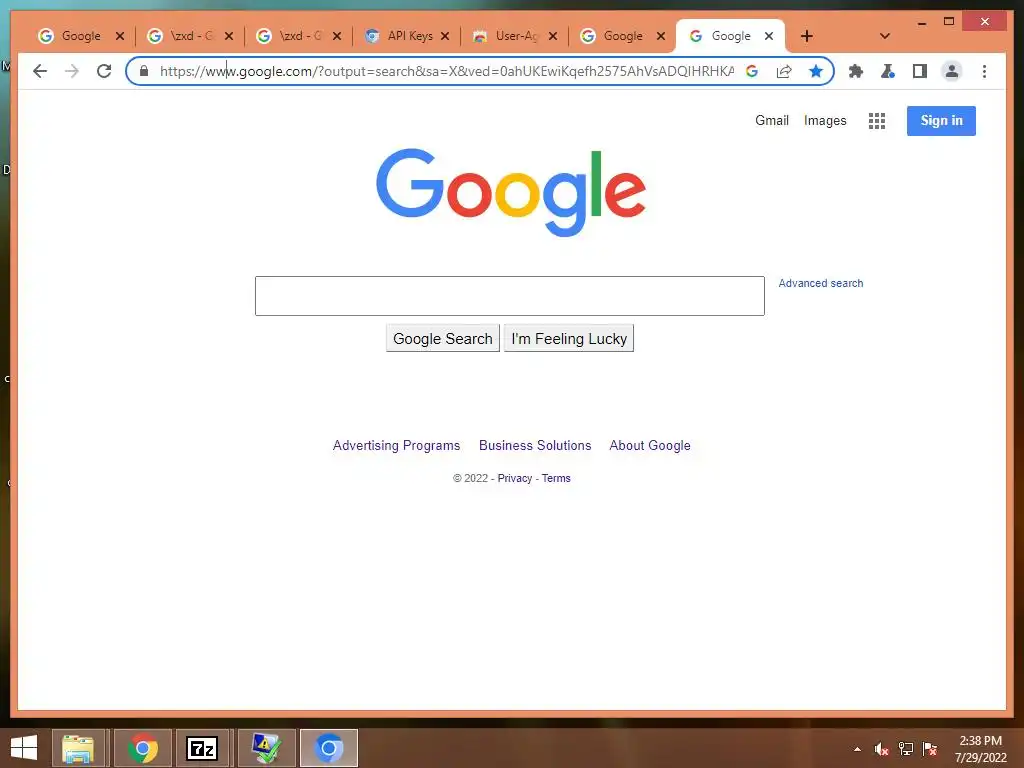Close the active Google tab
The width and height of the screenshot is (1024, 768).
(769, 36)
